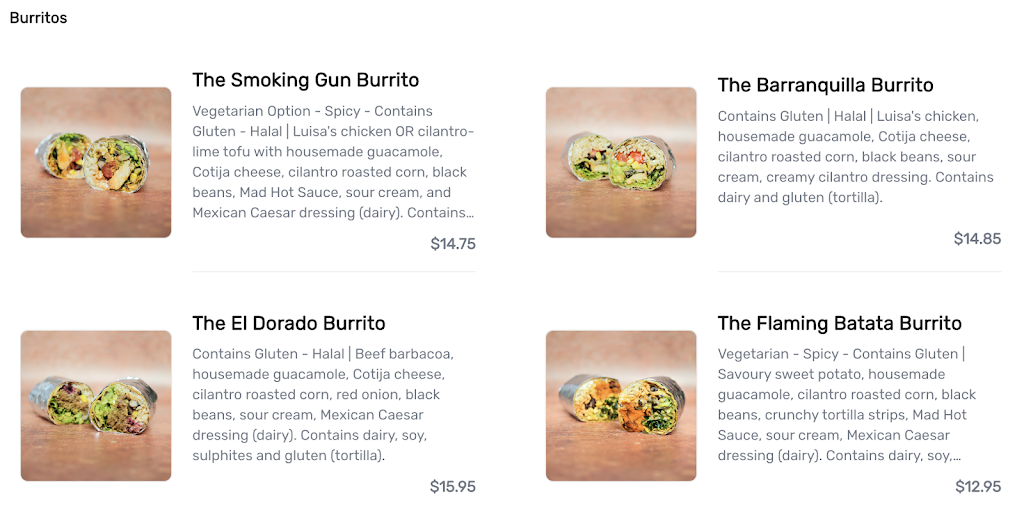Viewport: 1024px width, 510px height.
Task: Open The El Dorado Burrito photo
Action: 96,406
